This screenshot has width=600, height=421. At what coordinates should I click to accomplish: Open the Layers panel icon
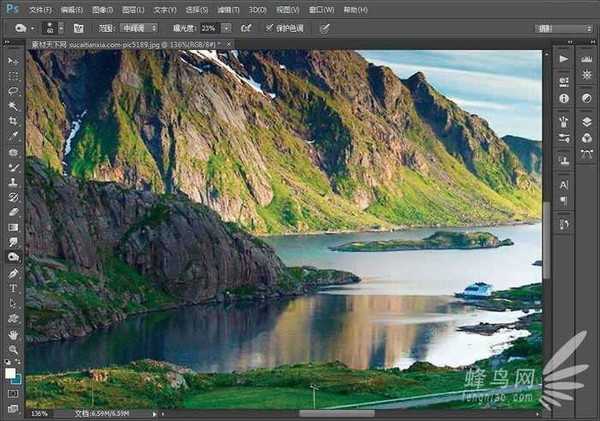click(x=564, y=121)
